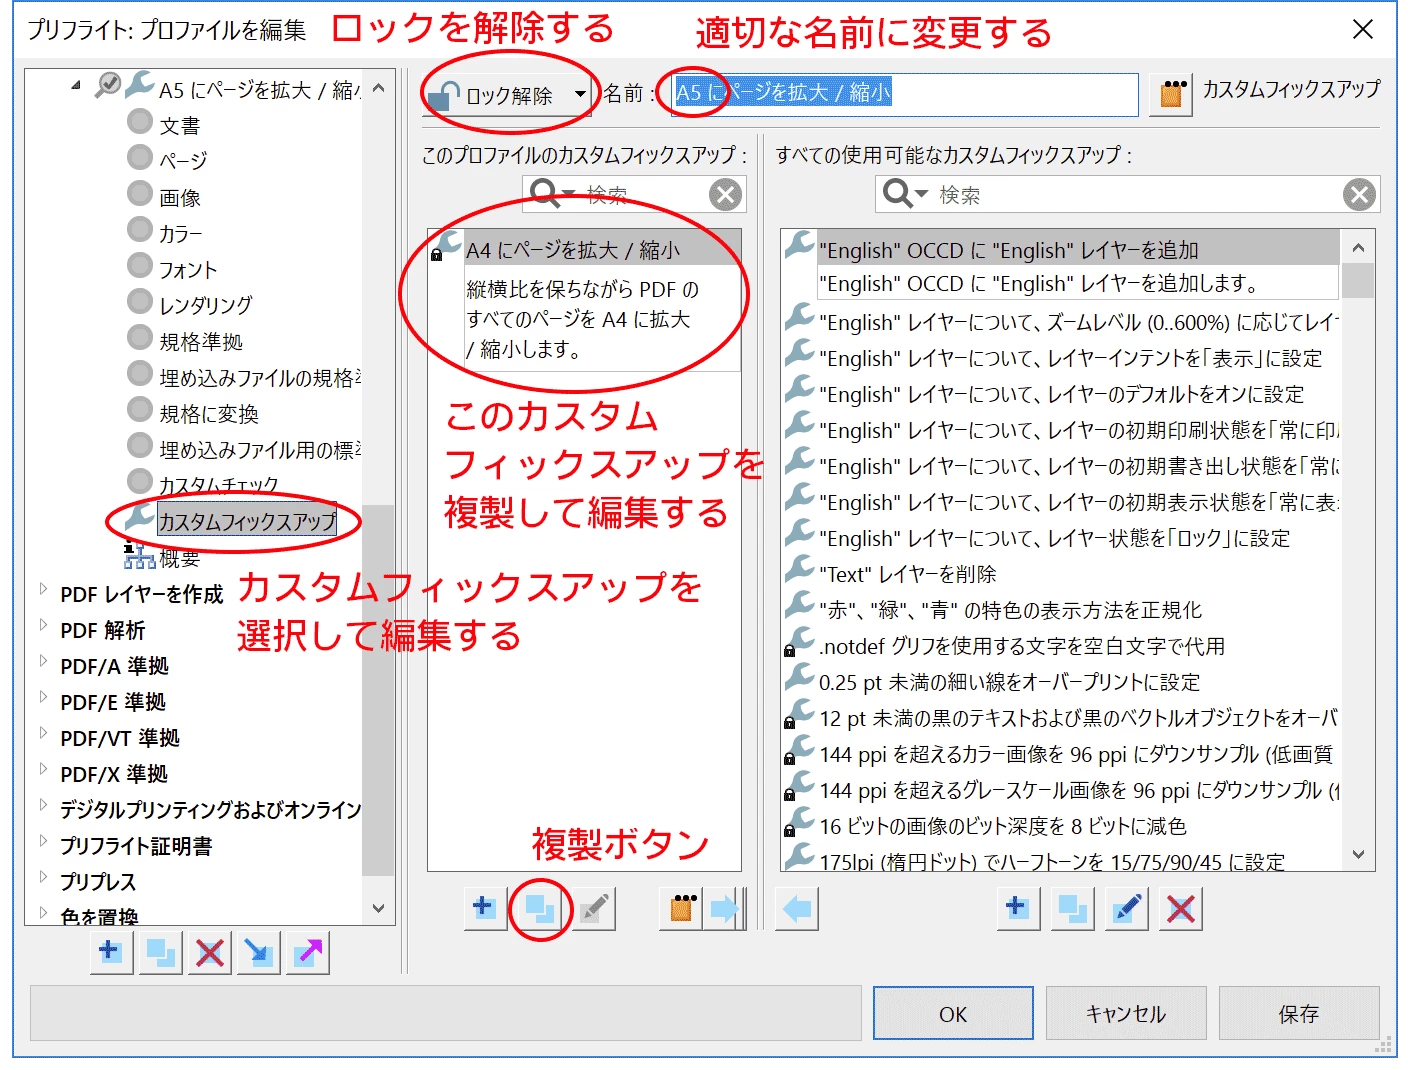Screen dimensions: 1408x1070
Task: Expand the PDF/X 準拠 group
Action: [x=43, y=769]
